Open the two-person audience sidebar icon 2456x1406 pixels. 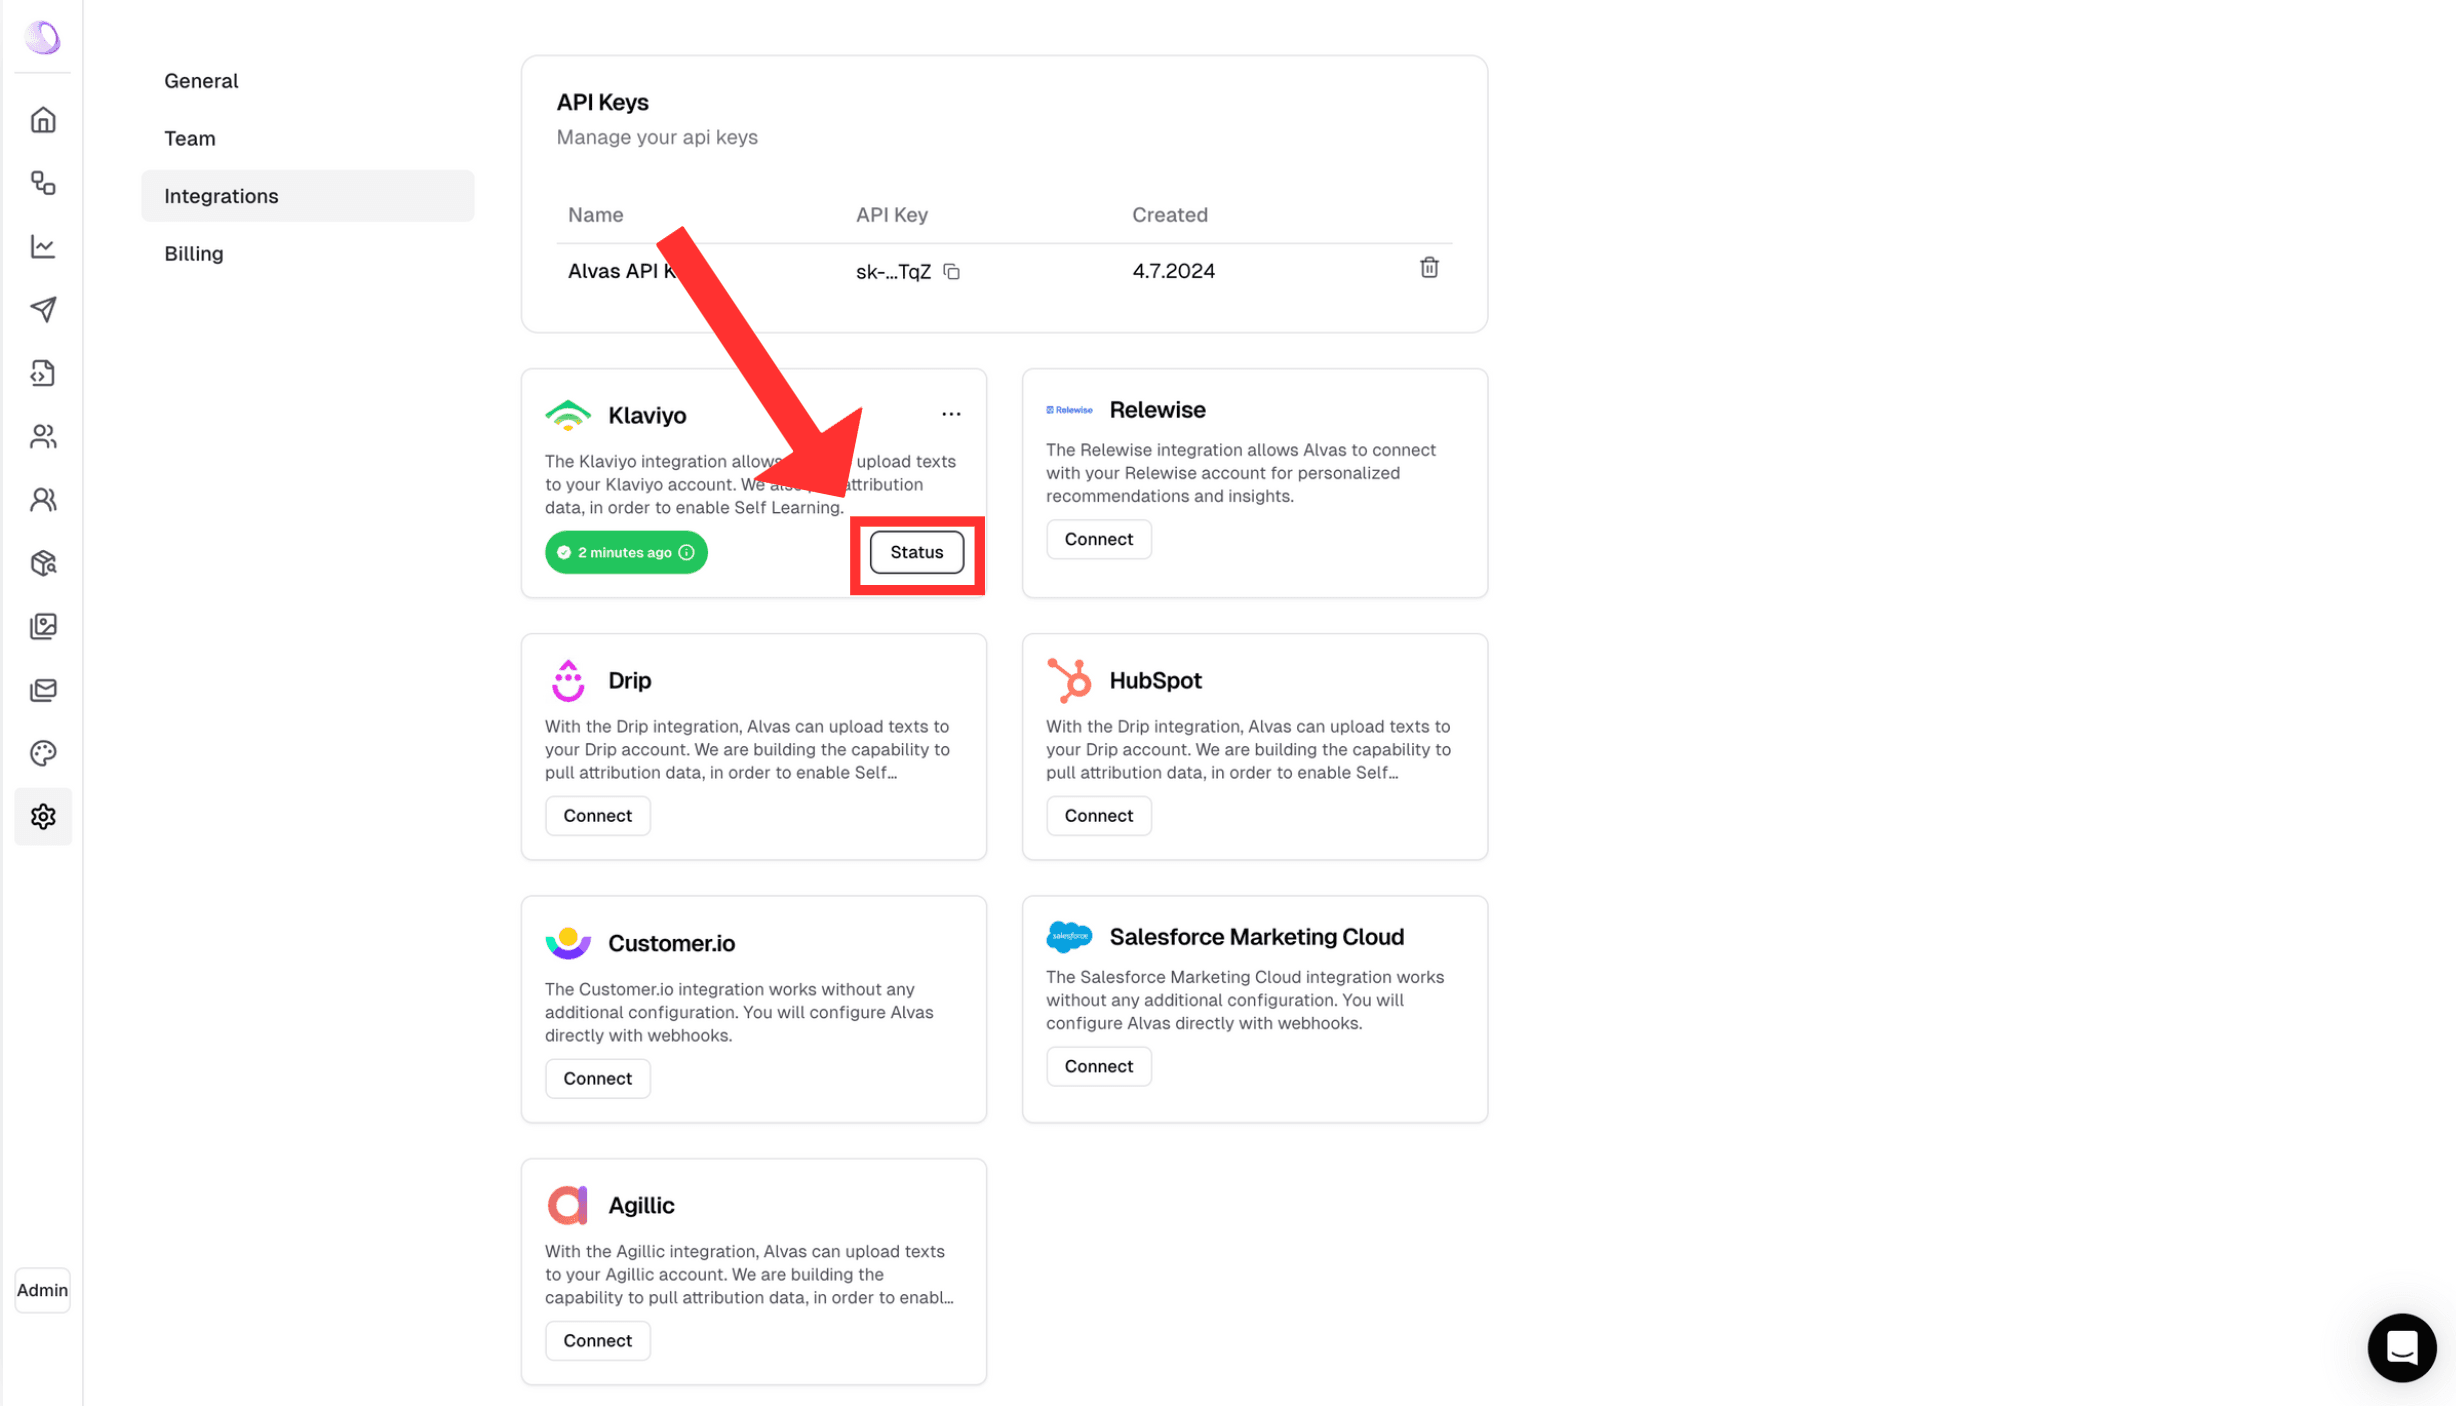coord(43,436)
